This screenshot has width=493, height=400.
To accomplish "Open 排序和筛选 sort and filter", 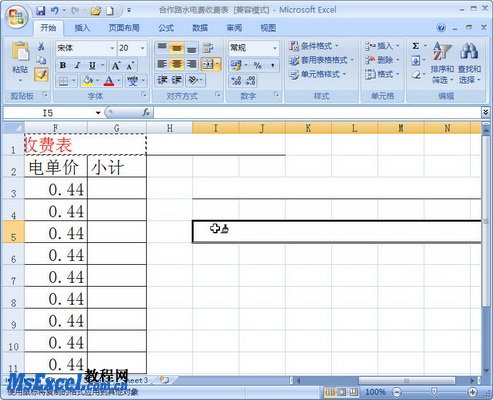I will click(442, 63).
